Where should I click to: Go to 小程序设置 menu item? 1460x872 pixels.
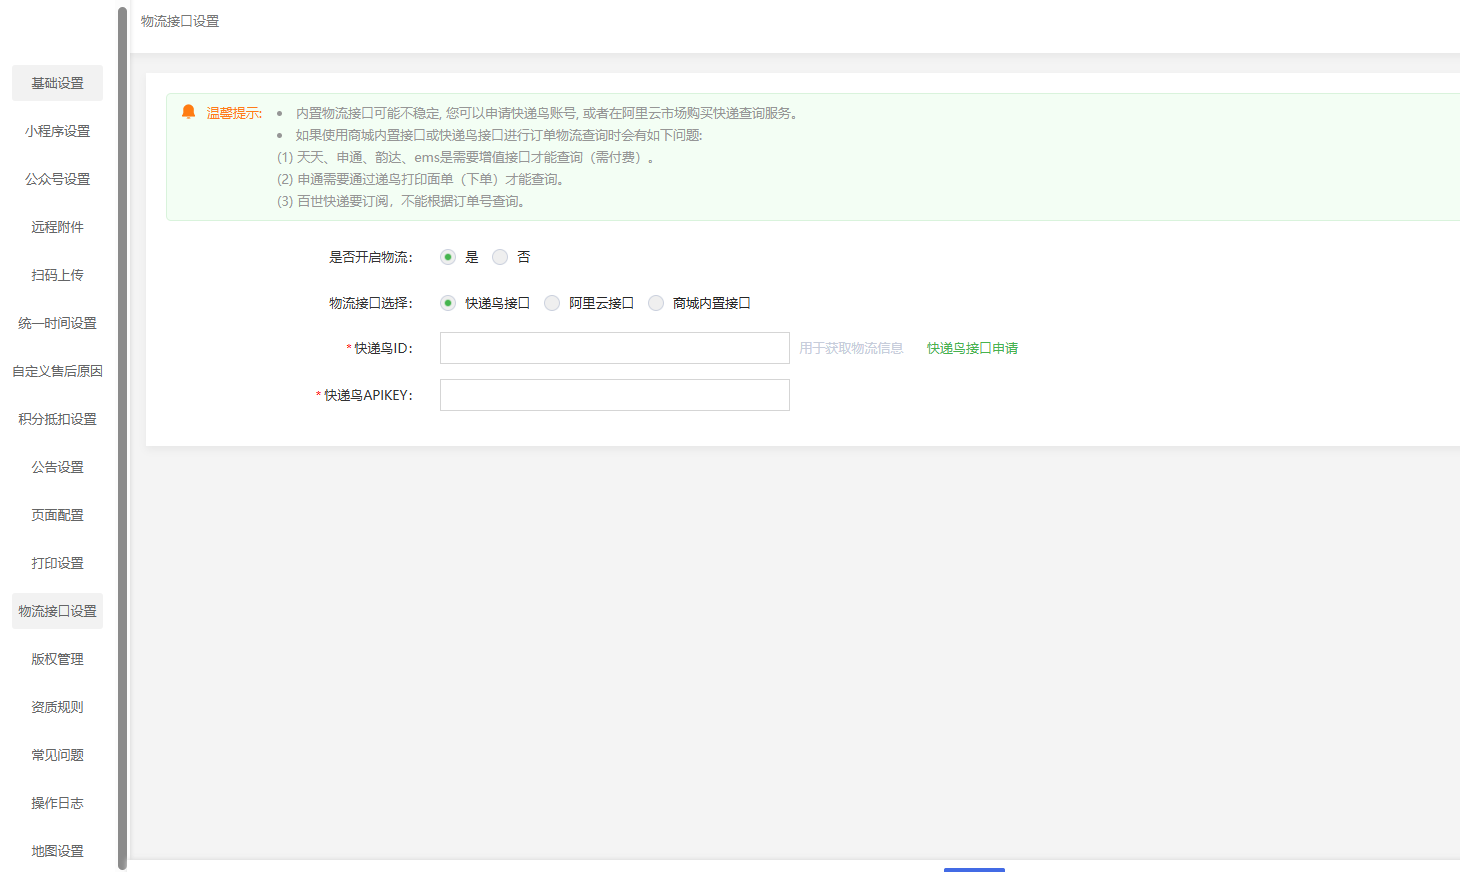(x=57, y=131)
